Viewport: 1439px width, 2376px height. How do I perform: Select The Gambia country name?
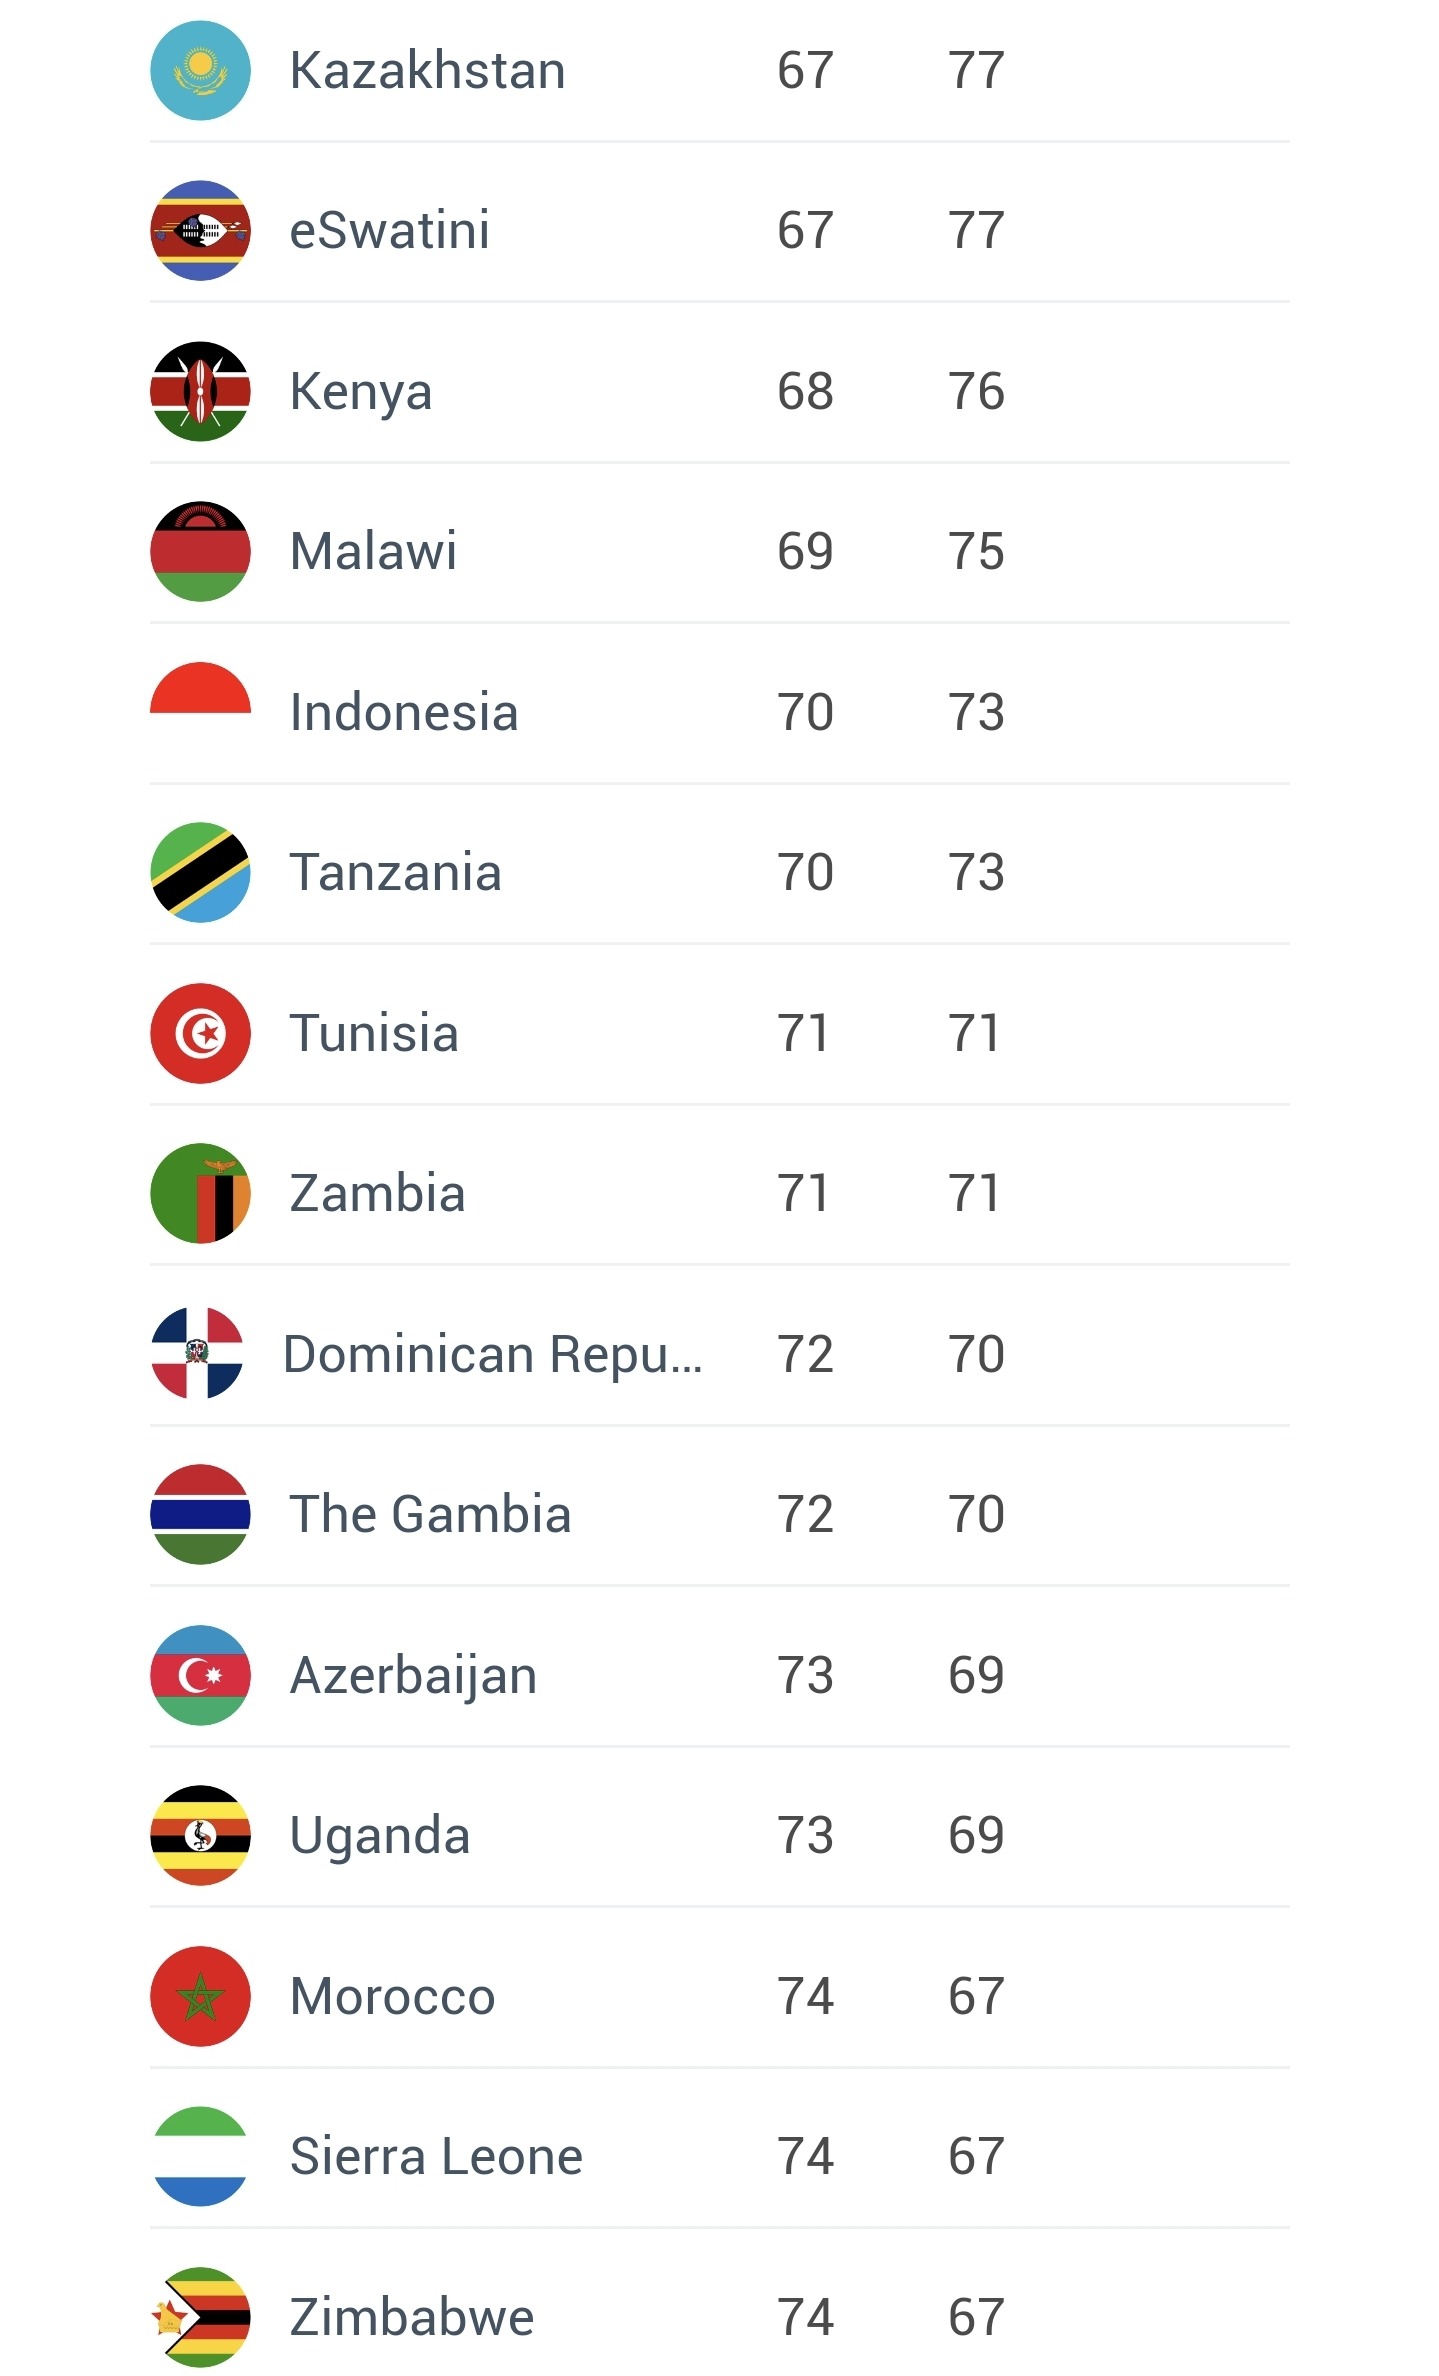[430, 1514]
